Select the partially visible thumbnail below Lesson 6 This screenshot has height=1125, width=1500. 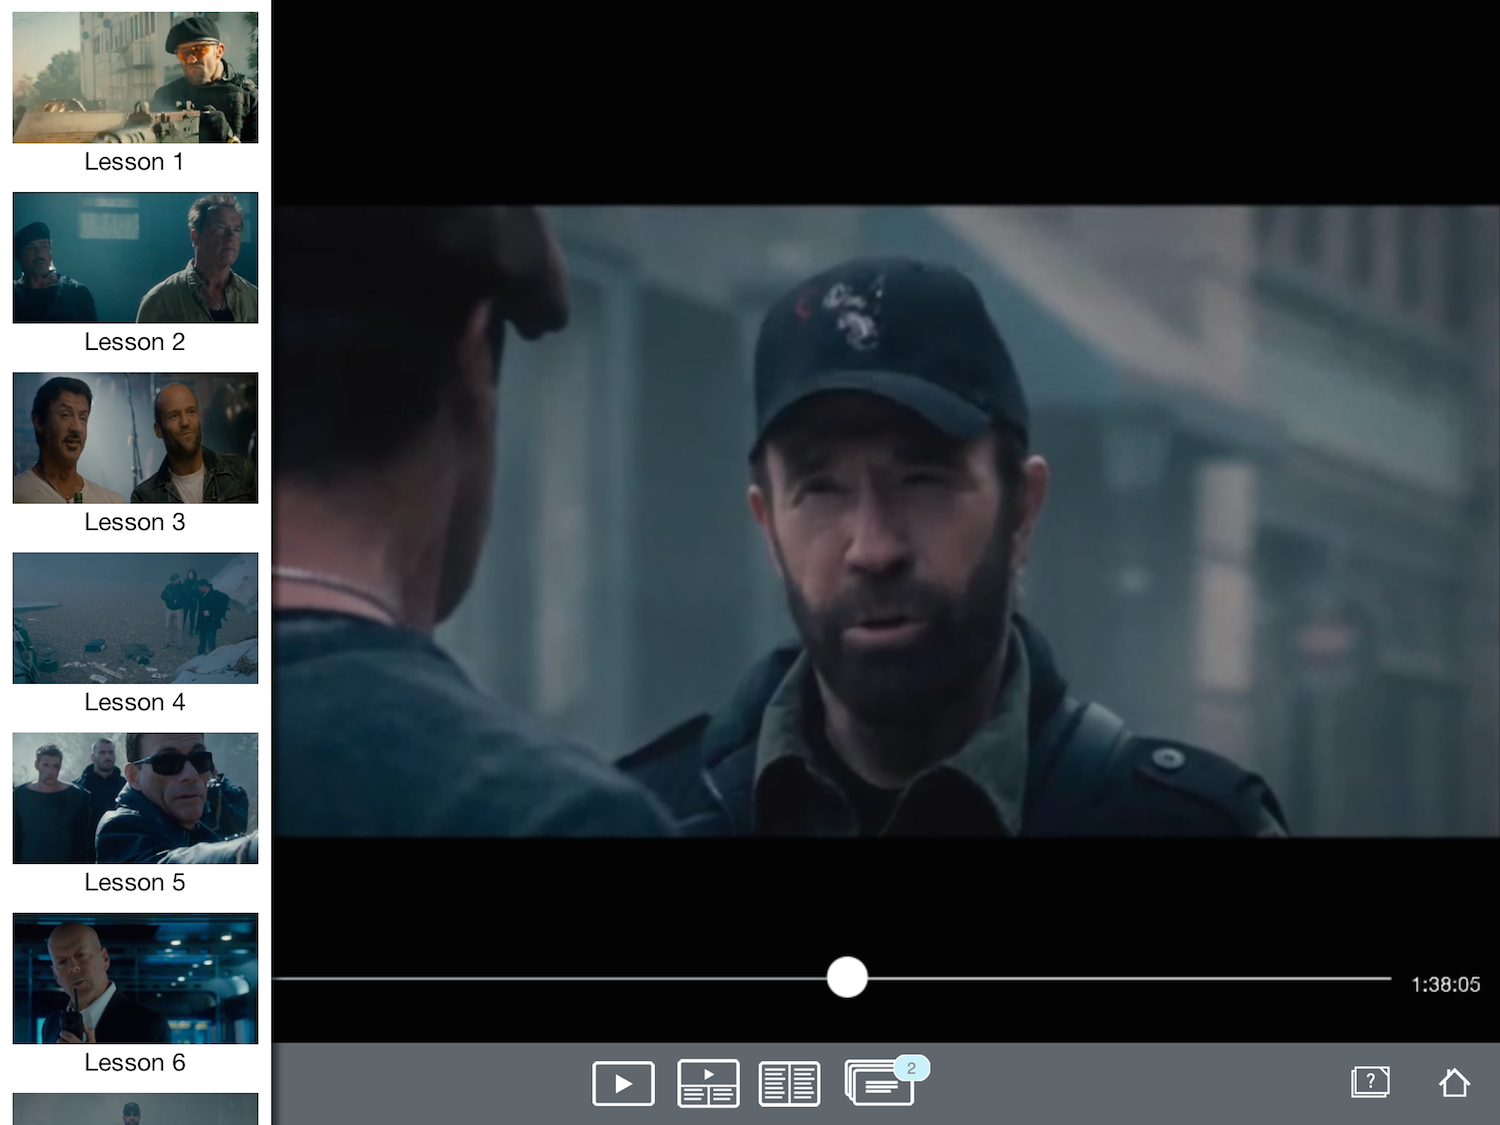[x=135, y=1109]
